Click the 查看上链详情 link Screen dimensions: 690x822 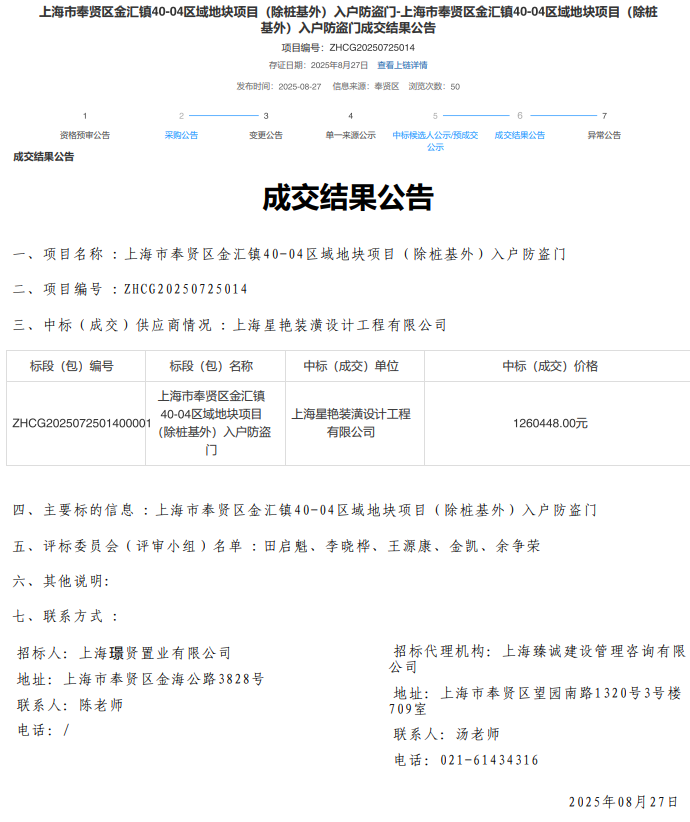point(402,65)
